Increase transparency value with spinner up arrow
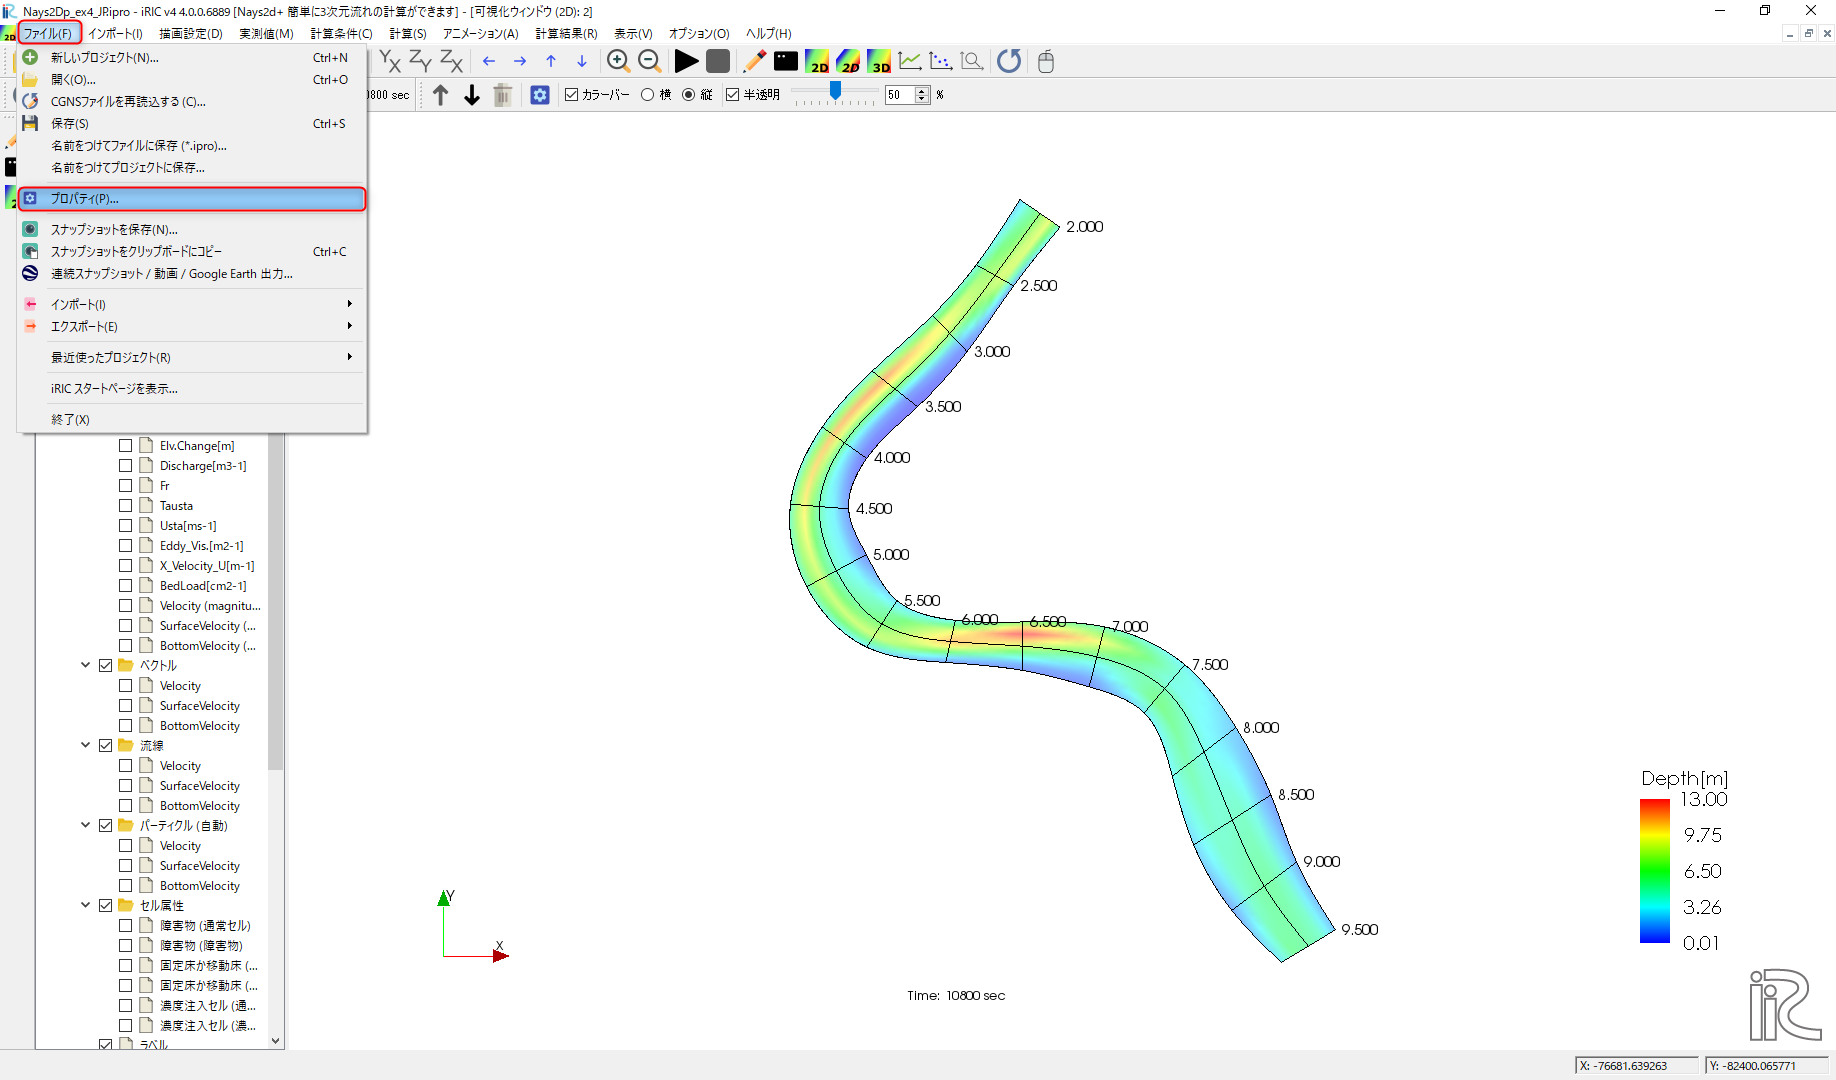 (923, 91)
